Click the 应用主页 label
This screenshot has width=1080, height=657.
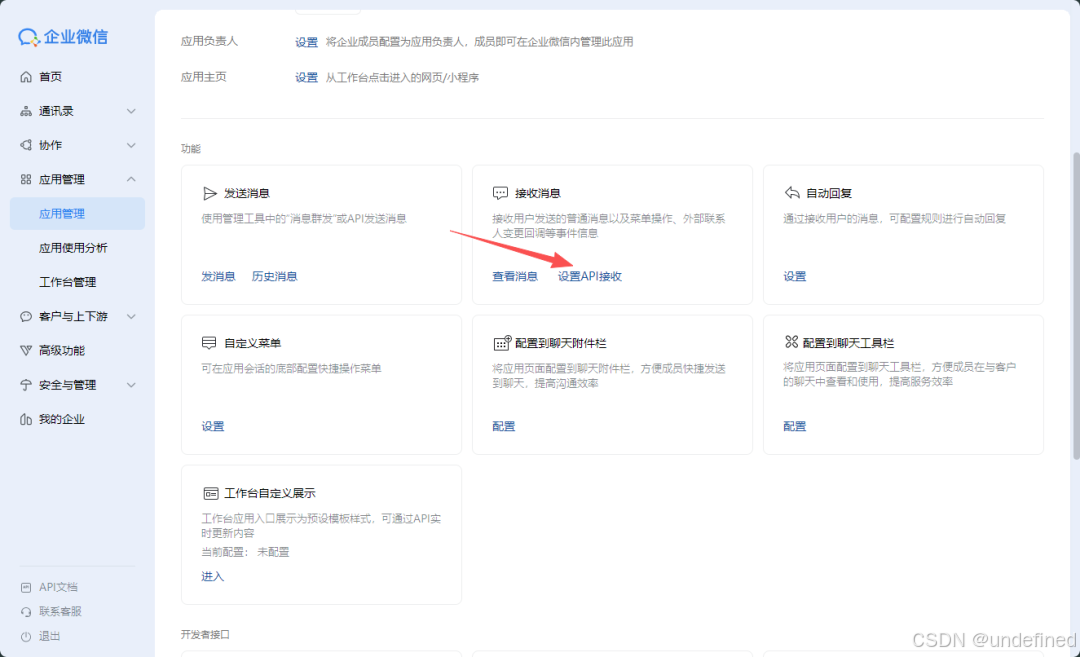point(204,77)
